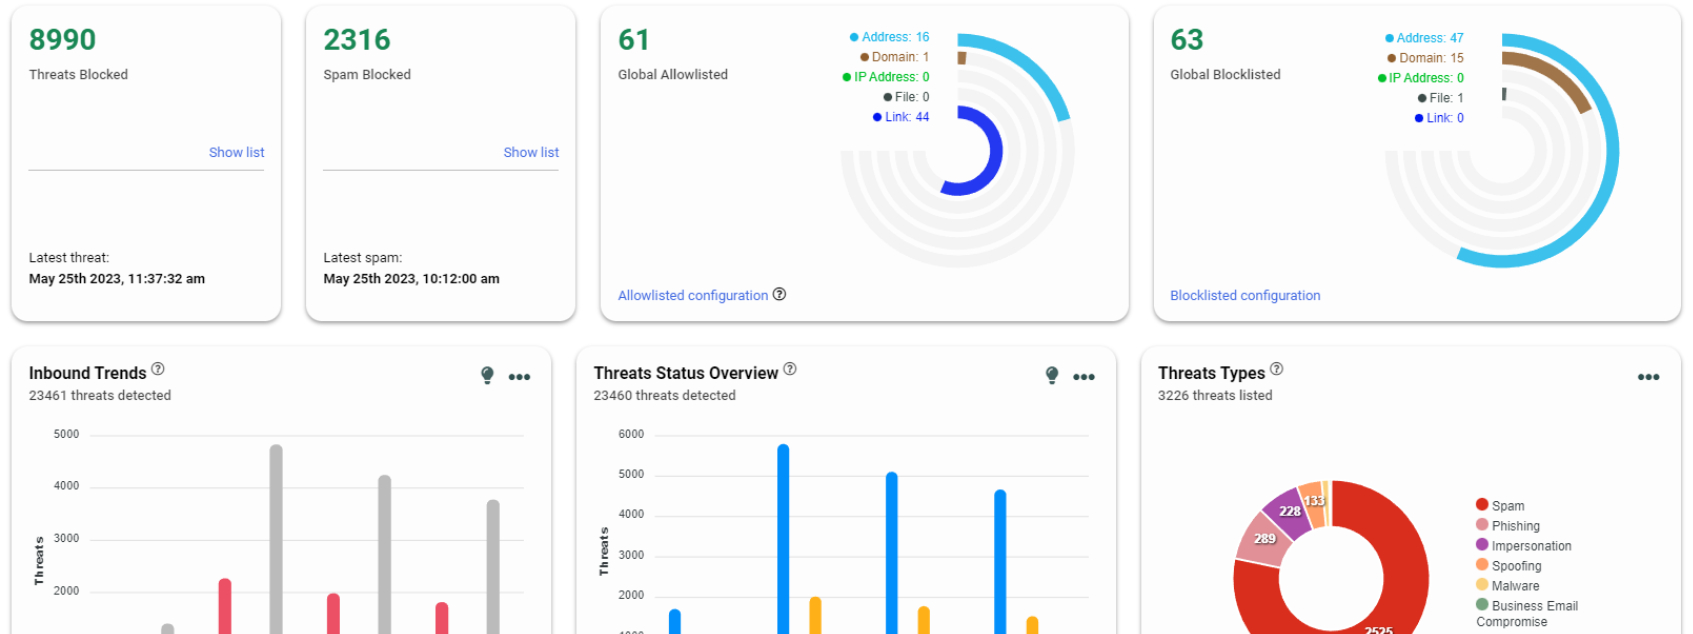
Task: Open the Blocklisted configuration link
Action: [x=1245, y=295]
